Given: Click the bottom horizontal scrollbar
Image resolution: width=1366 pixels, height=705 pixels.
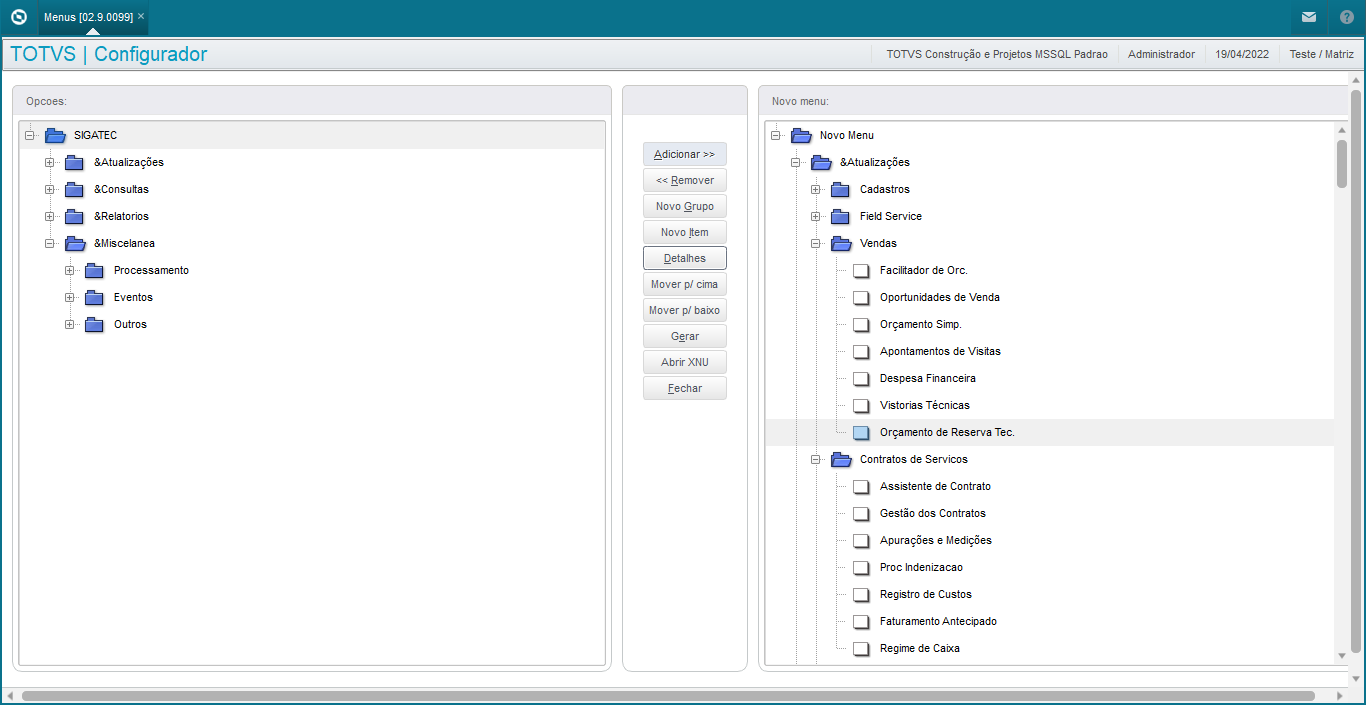Looking at the screenshot, I should point(668,695).
